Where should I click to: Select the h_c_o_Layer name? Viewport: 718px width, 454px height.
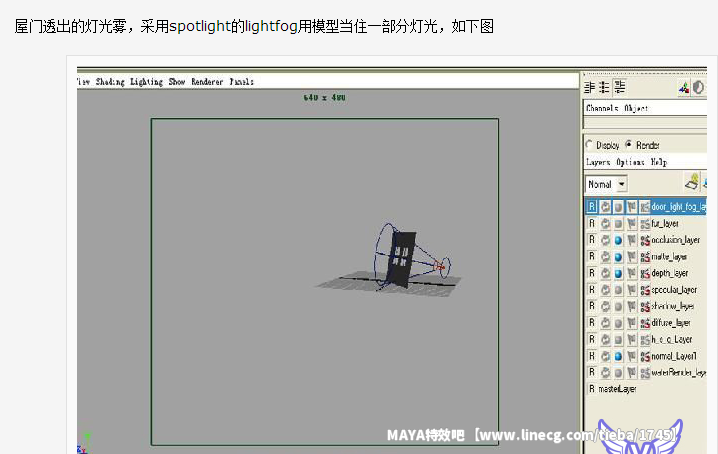(672, 339)
